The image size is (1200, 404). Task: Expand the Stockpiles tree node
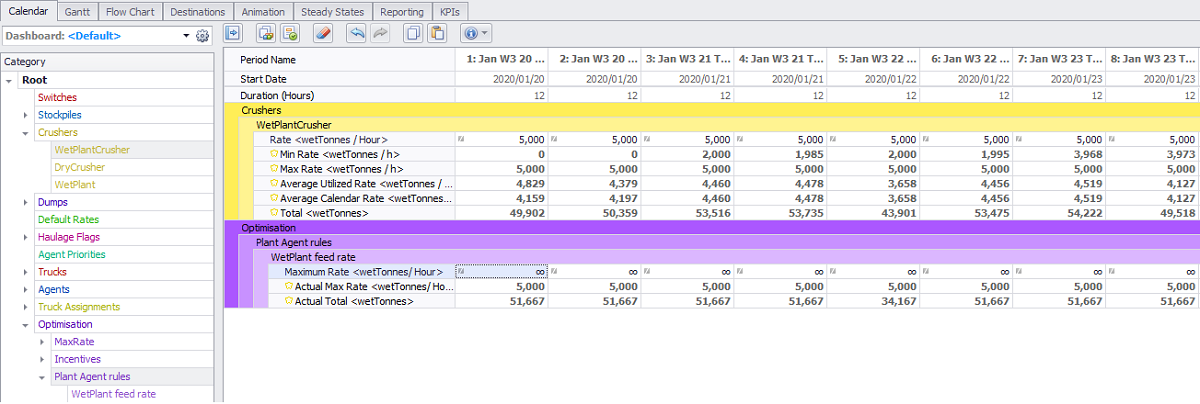pos(26,115)
